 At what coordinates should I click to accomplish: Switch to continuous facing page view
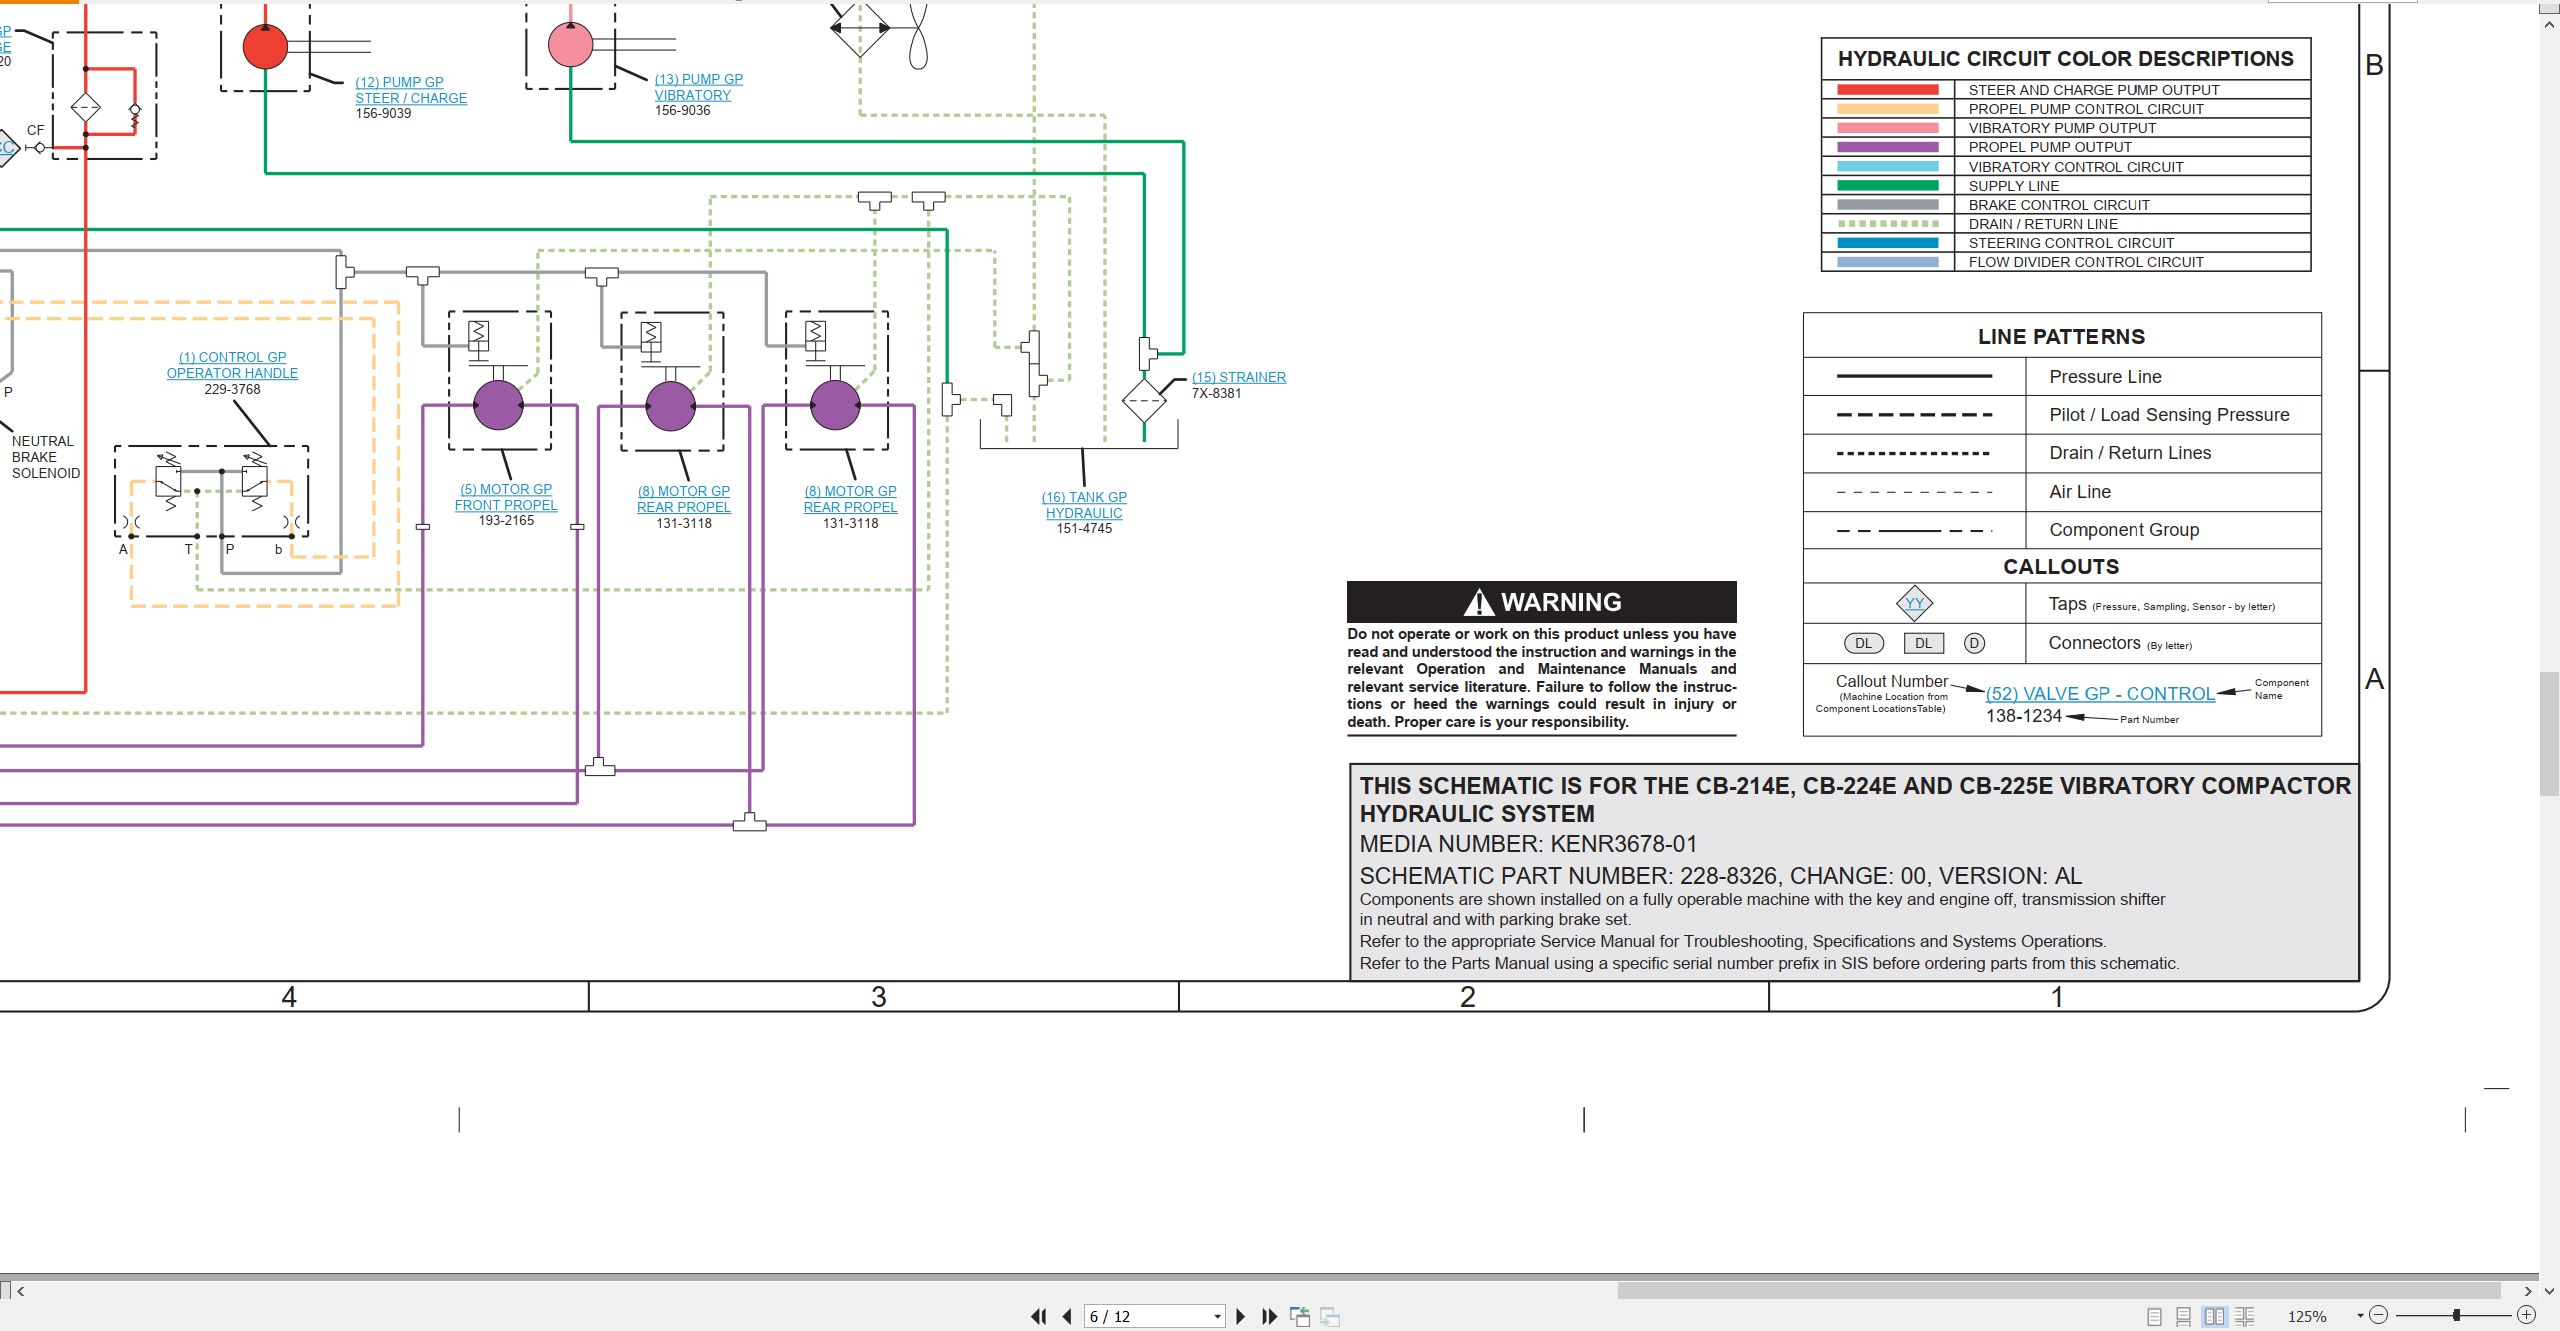pyautogui.click(x=2245, y=1316)
